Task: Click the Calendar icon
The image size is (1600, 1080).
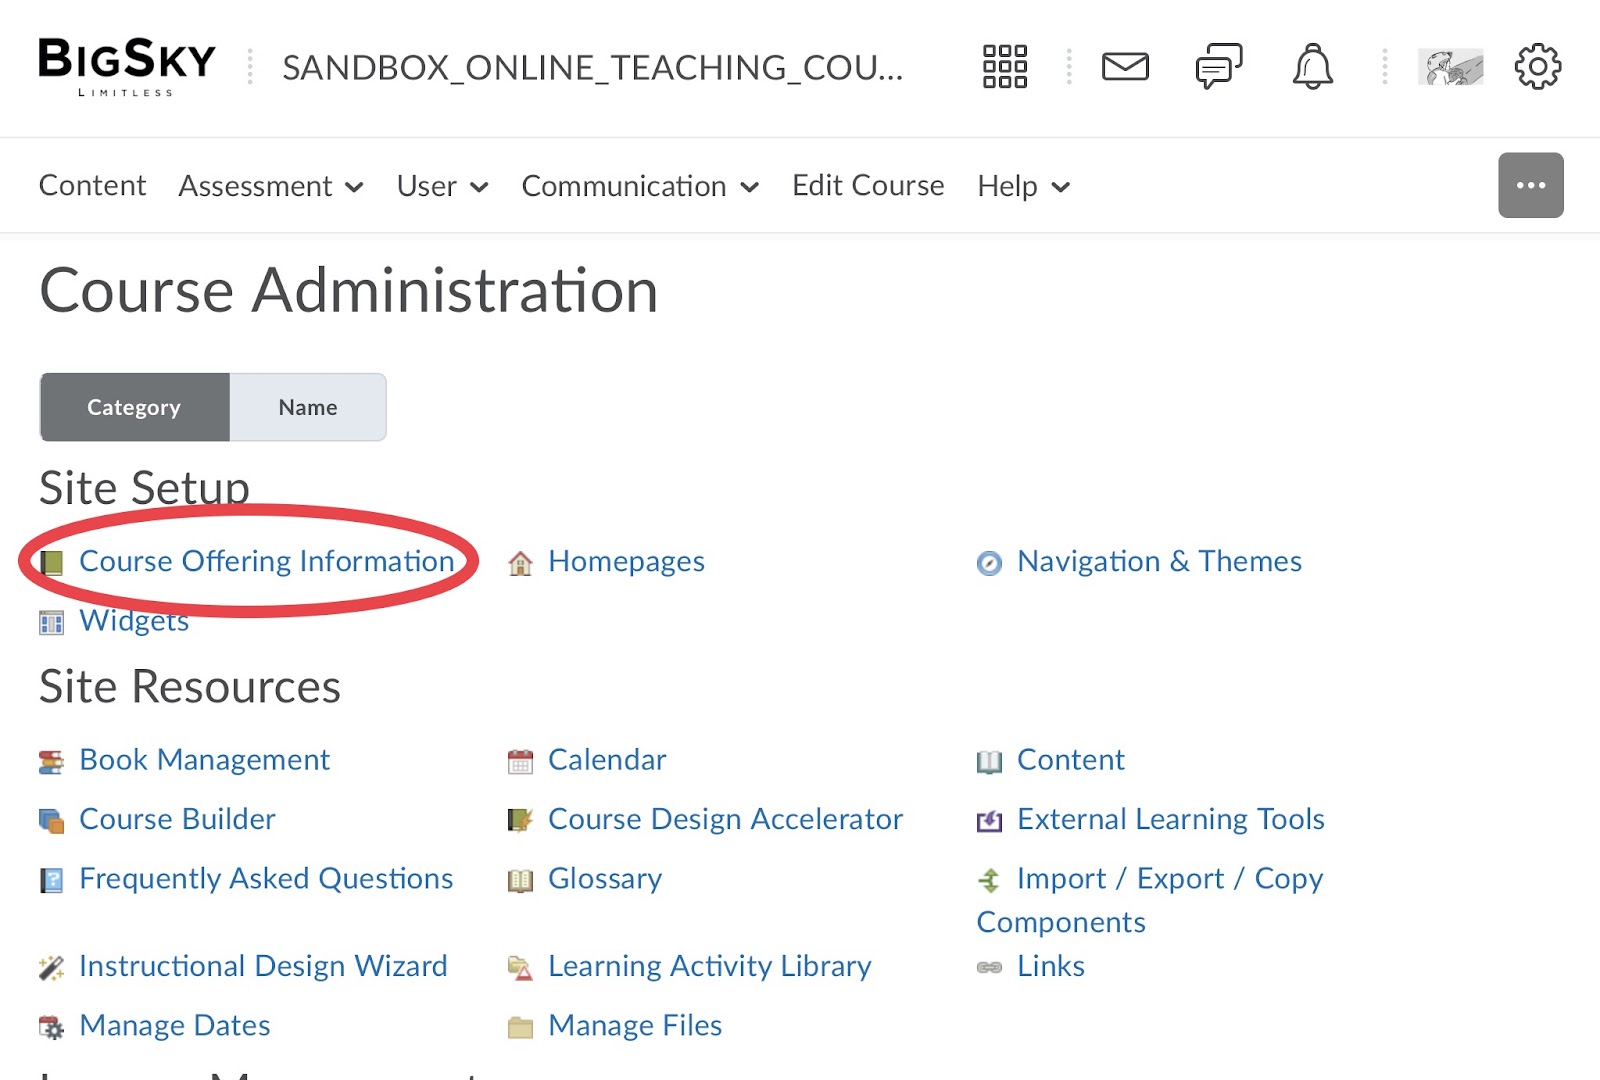Action: point(520,762)
